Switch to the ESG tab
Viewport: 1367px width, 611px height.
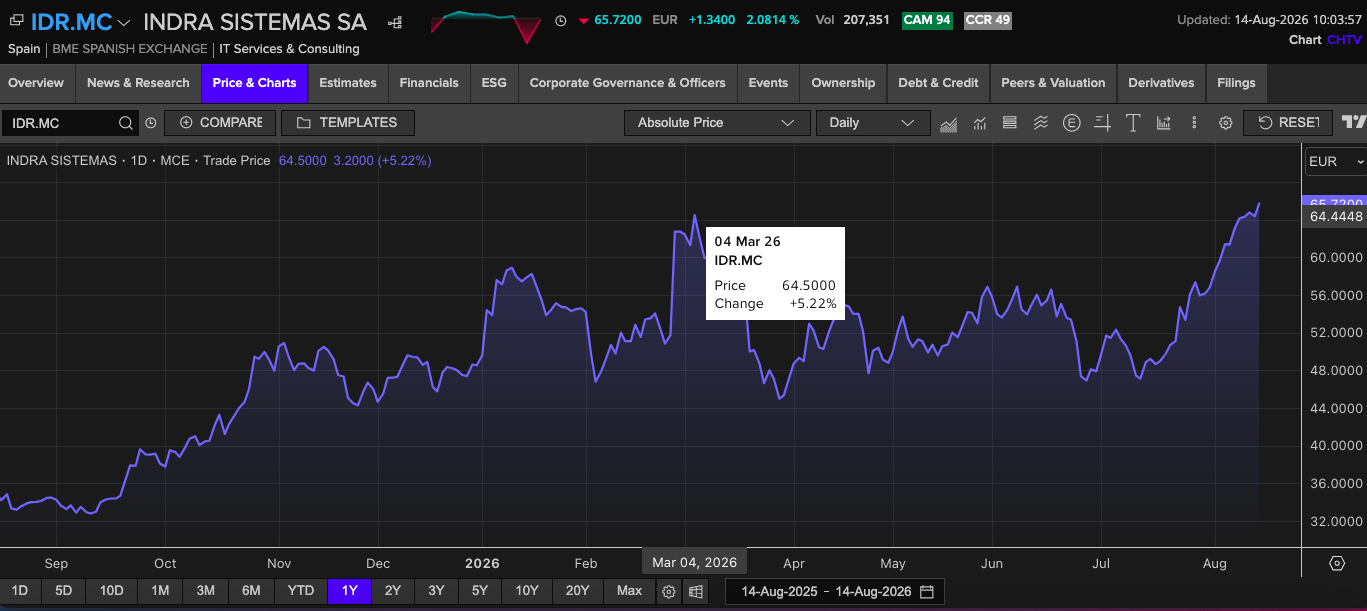494,83
